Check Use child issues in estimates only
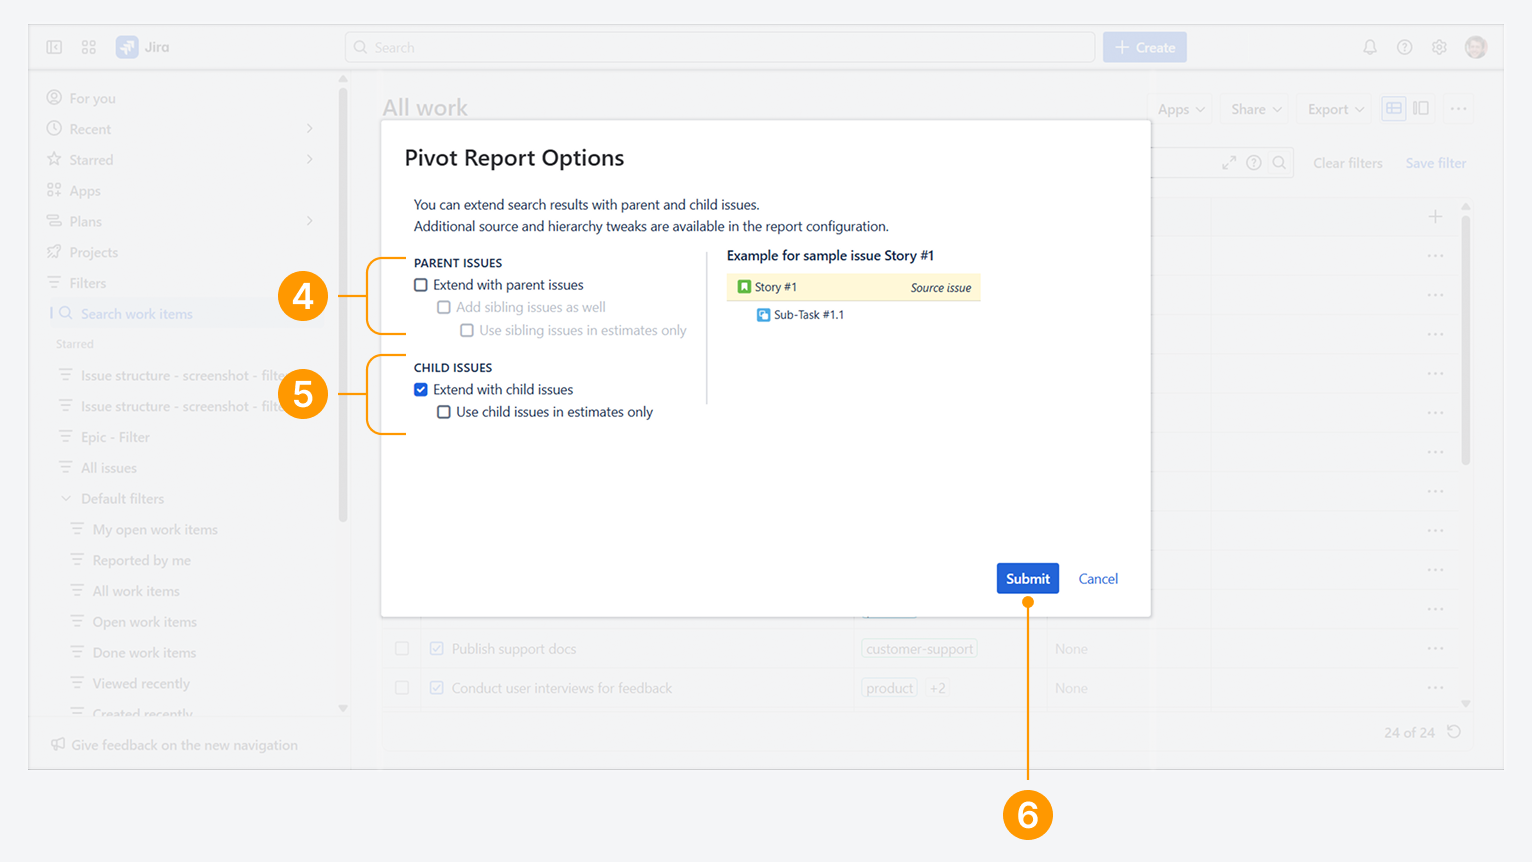The width and height of the screenshot is (1532, 862). coord(444,412)
